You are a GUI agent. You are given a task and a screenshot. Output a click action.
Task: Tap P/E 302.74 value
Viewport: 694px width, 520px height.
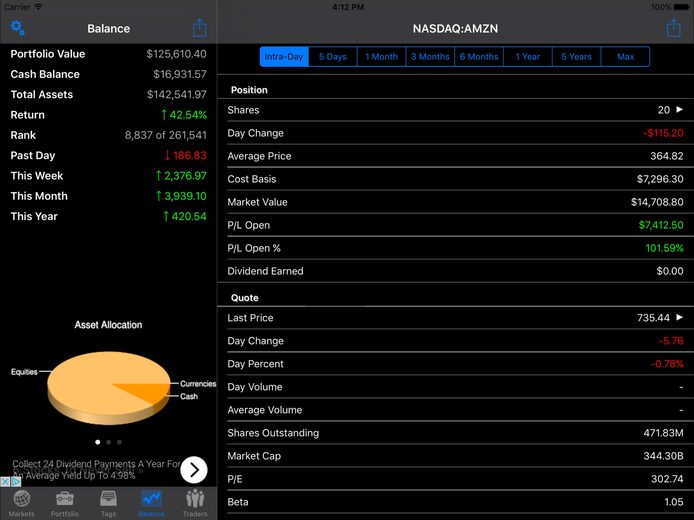click(667, 479)
